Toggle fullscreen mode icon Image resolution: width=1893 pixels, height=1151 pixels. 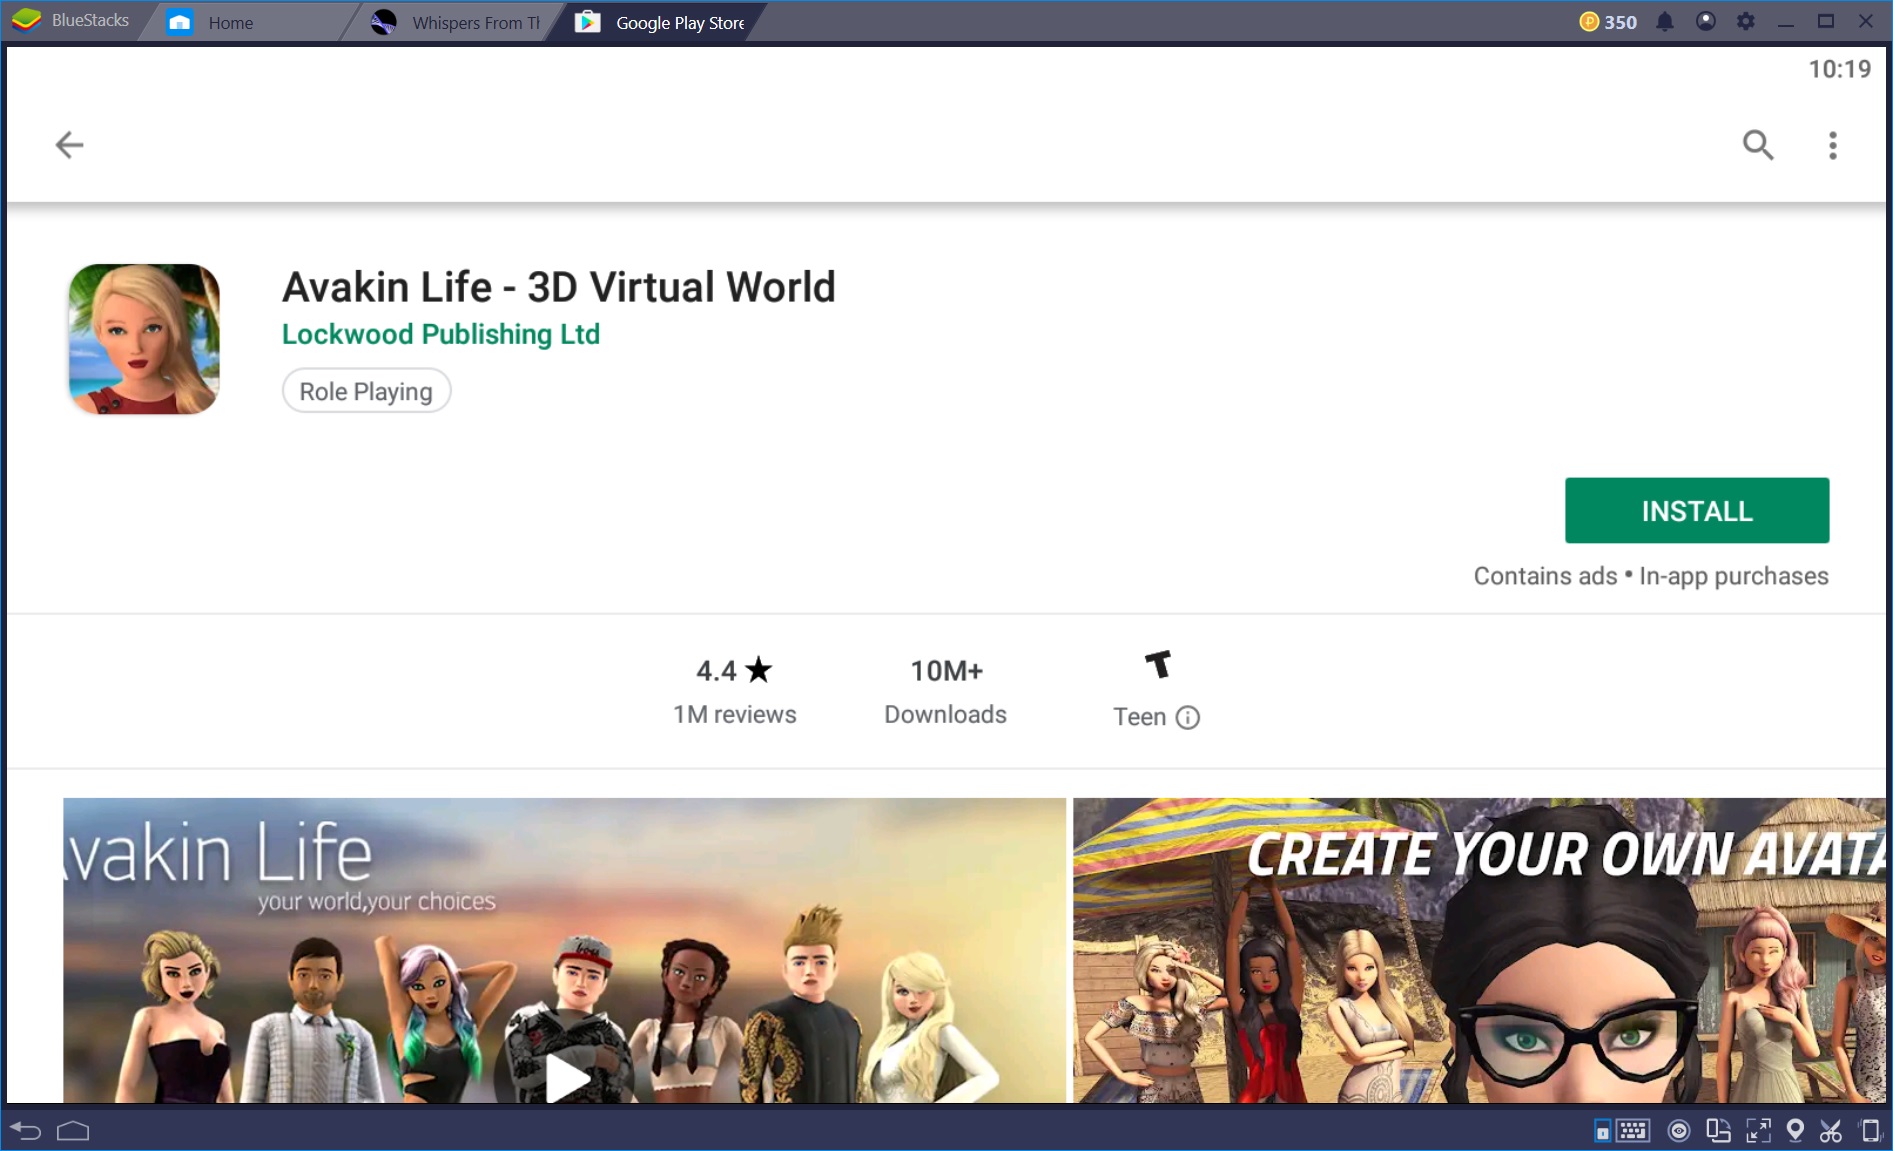click(1758, 1131)
